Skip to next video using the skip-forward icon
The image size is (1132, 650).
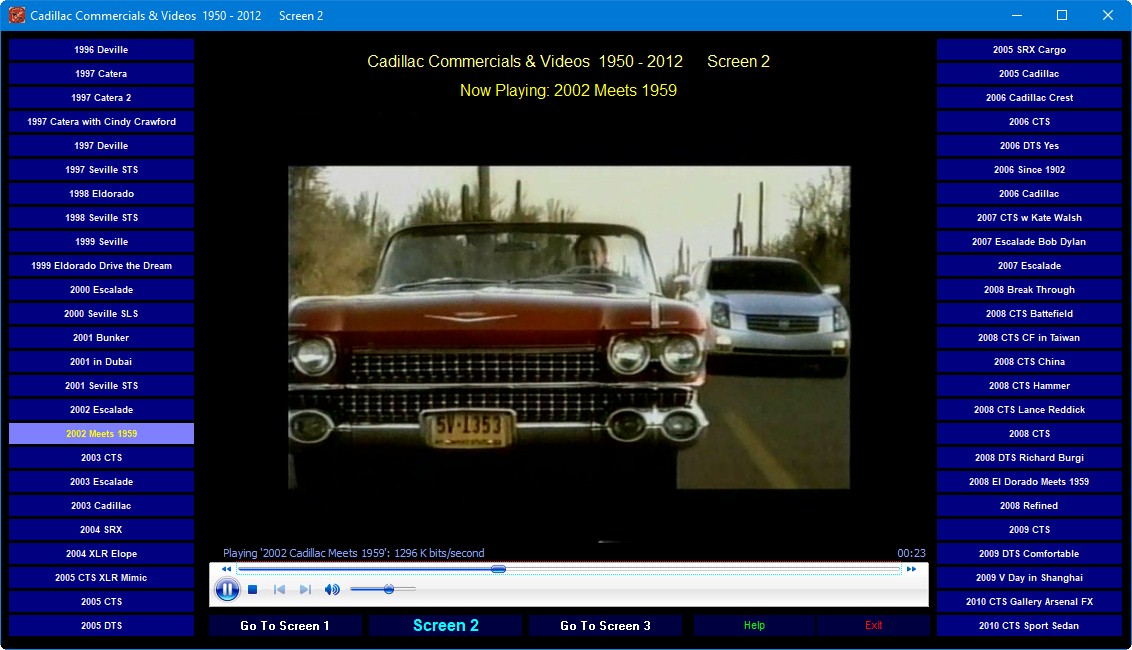305,589
